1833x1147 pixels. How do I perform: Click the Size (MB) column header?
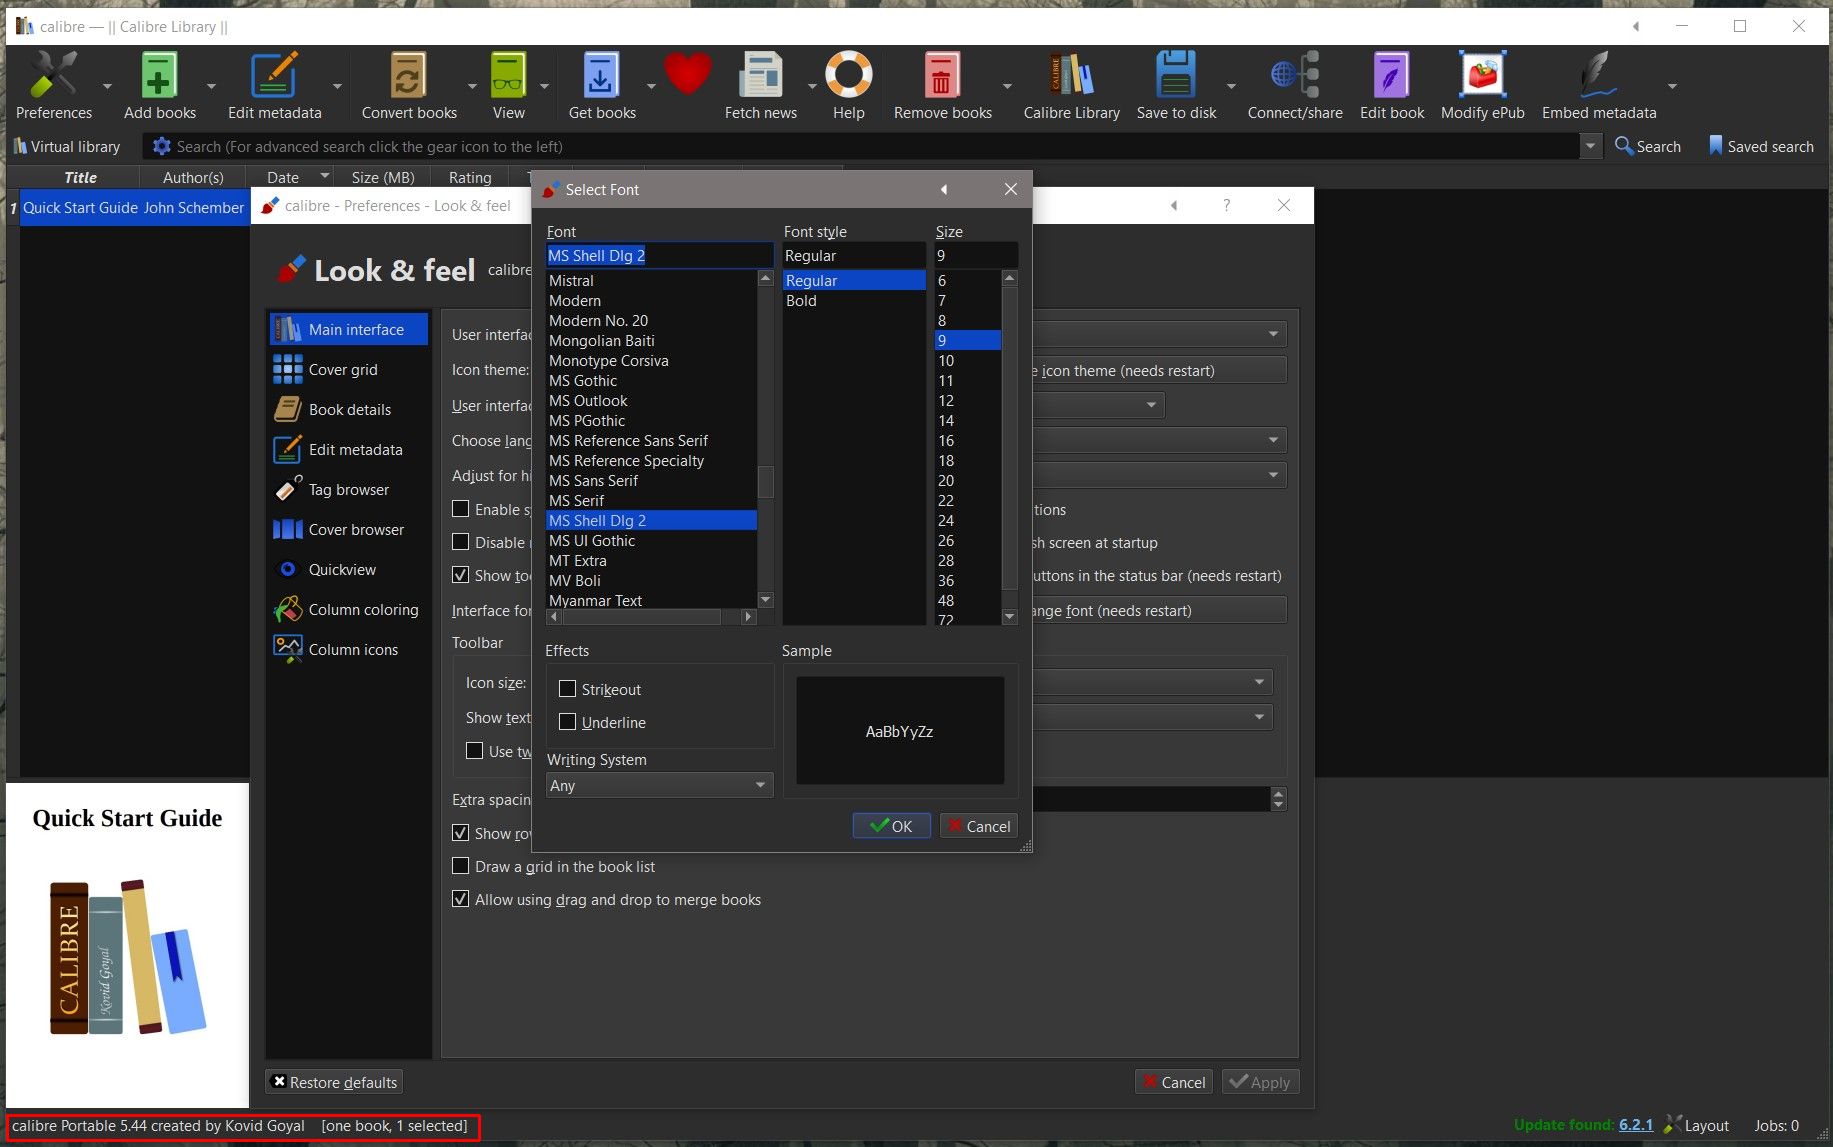click(383, 177)
